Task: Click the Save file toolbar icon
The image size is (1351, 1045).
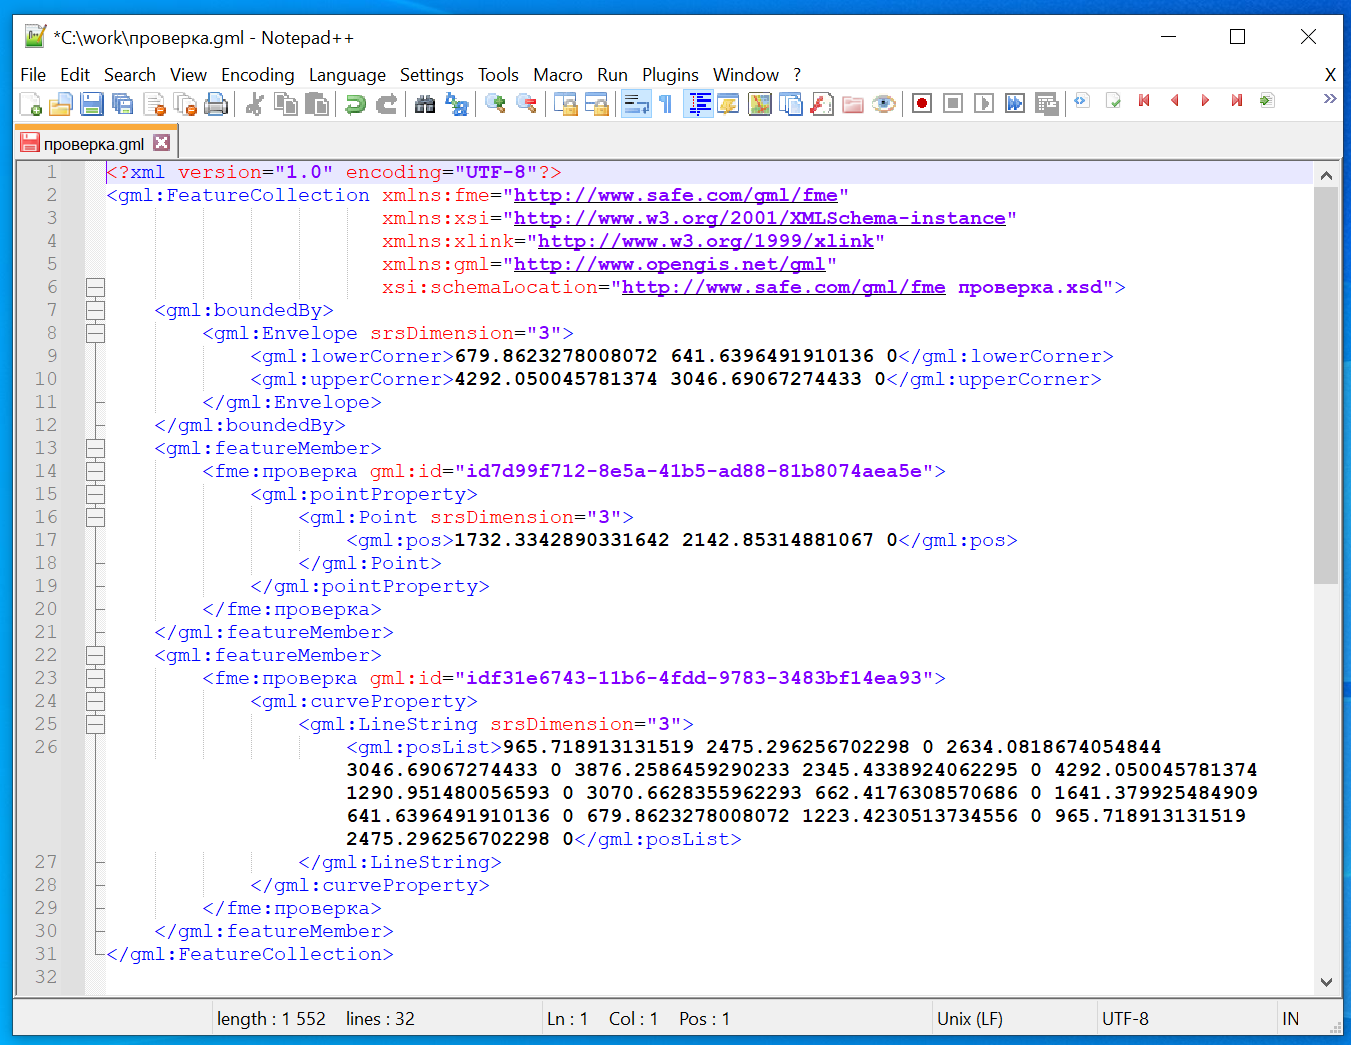Action: (x=92, y=104)
